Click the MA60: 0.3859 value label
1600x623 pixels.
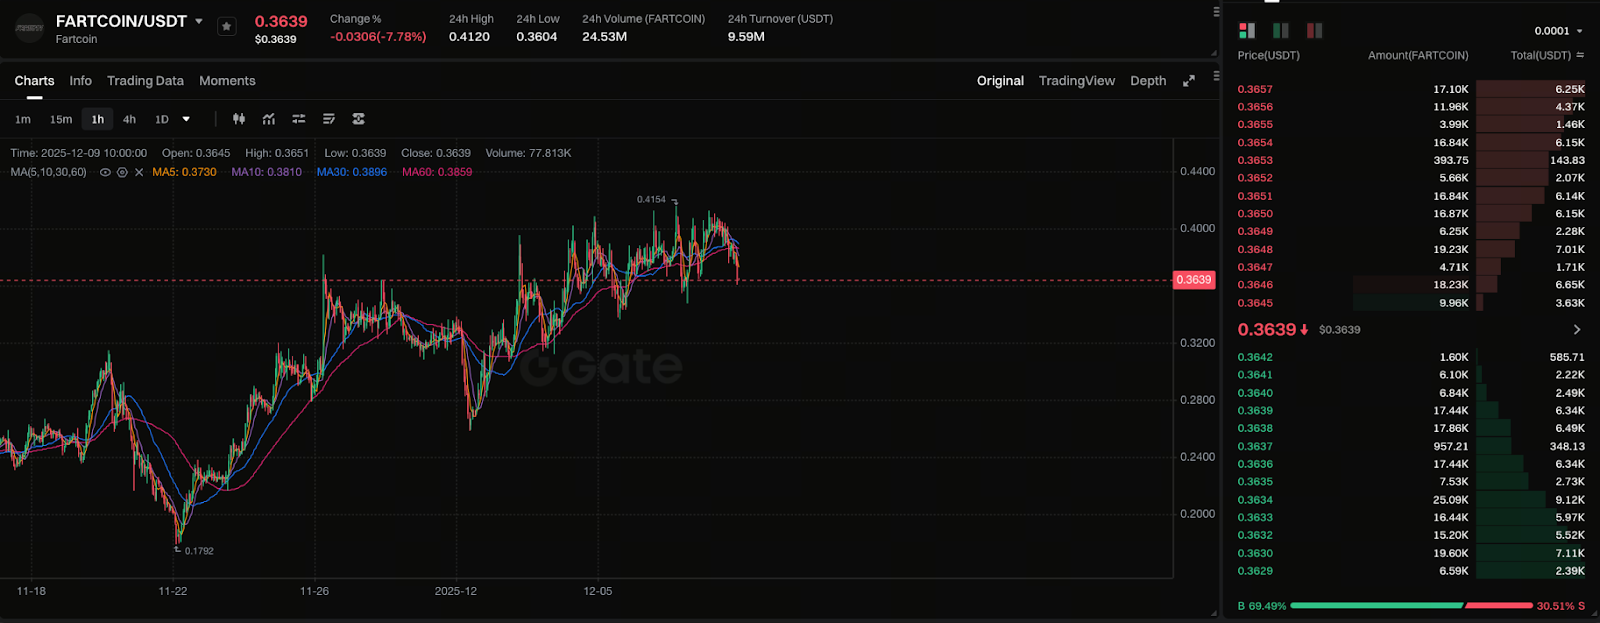pos(437,172)
